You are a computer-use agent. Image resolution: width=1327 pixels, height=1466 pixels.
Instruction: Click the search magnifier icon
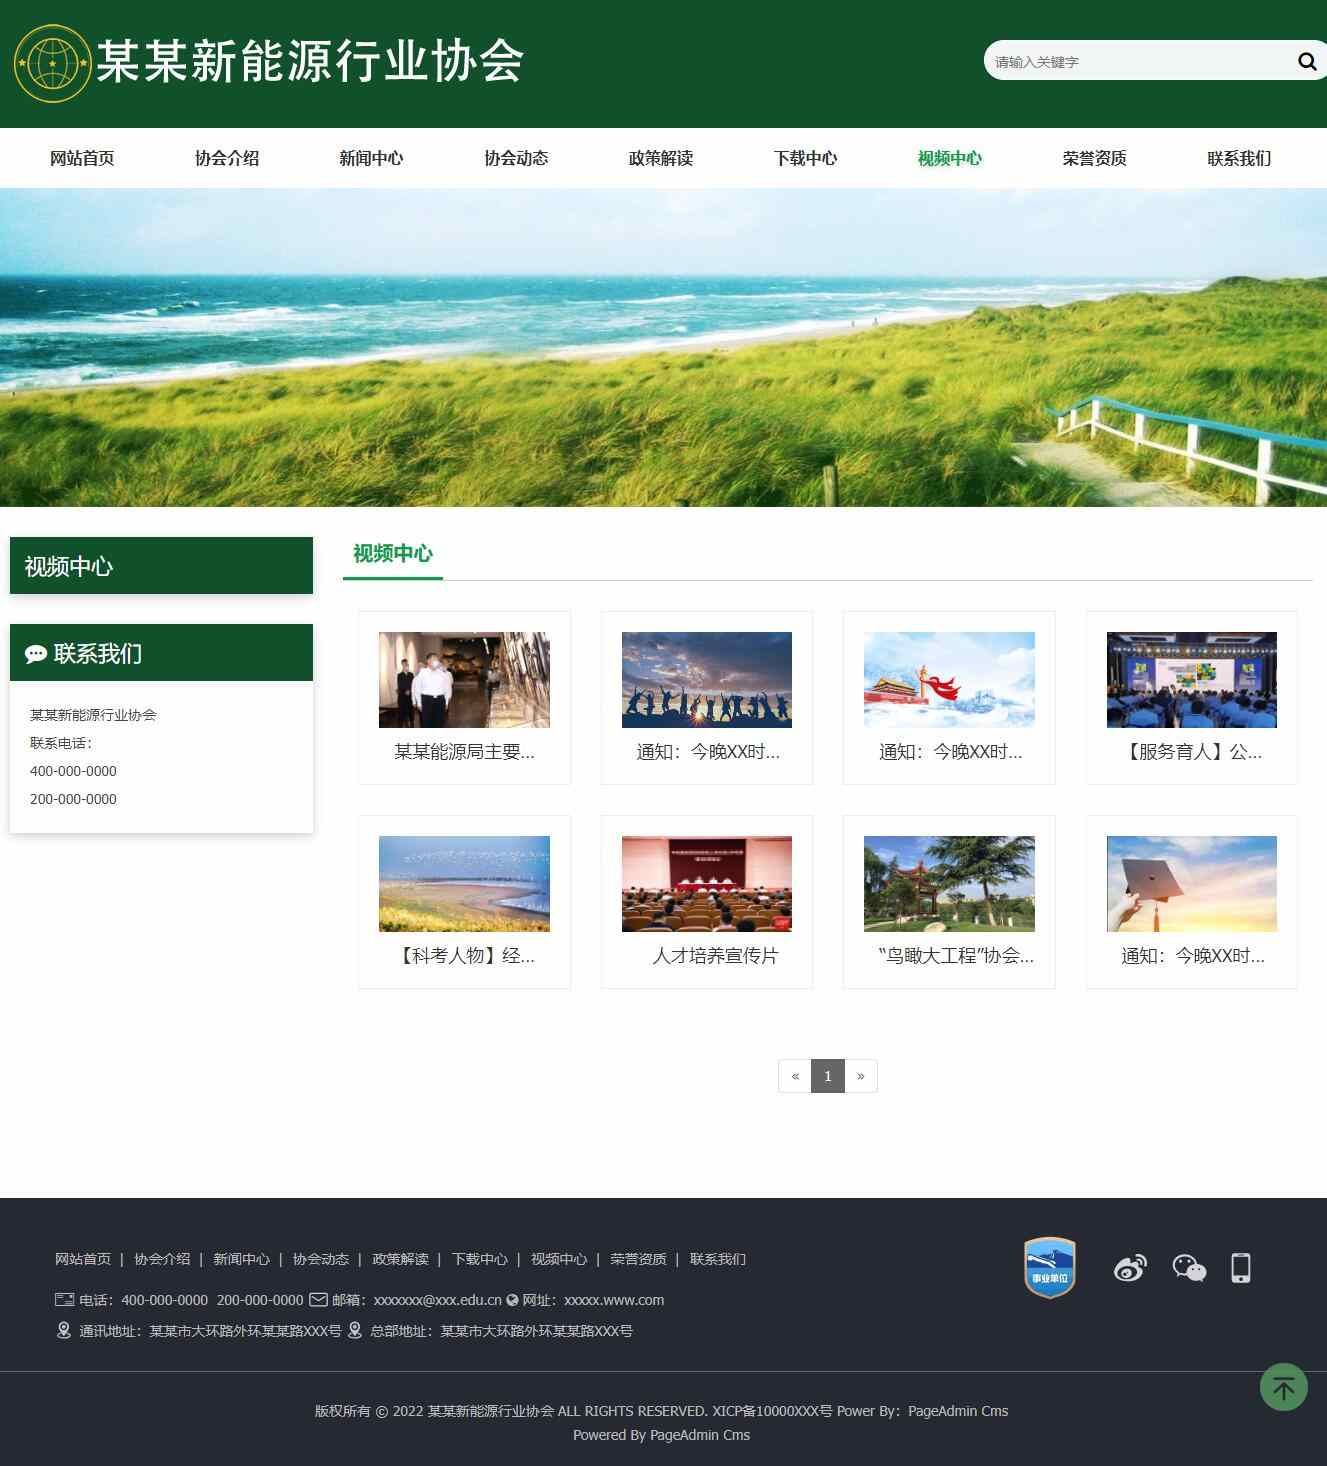point(1306,62)
